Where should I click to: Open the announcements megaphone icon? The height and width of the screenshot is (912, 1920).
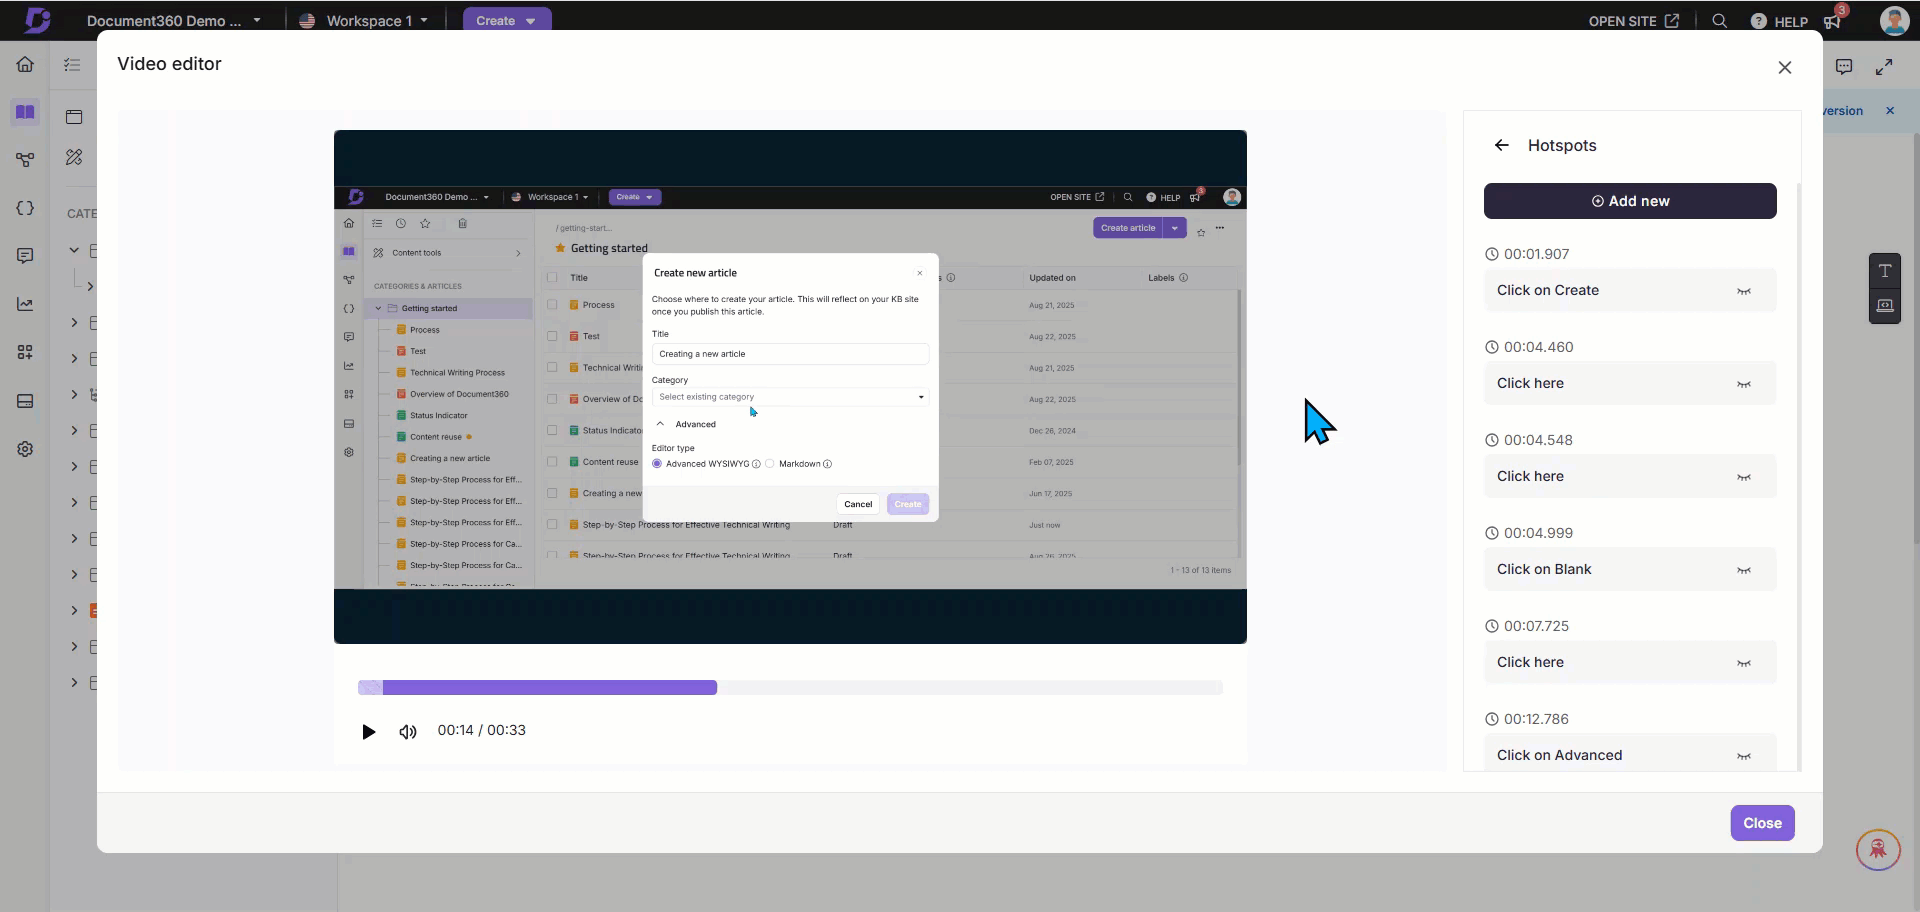(x=1833, y=21)
